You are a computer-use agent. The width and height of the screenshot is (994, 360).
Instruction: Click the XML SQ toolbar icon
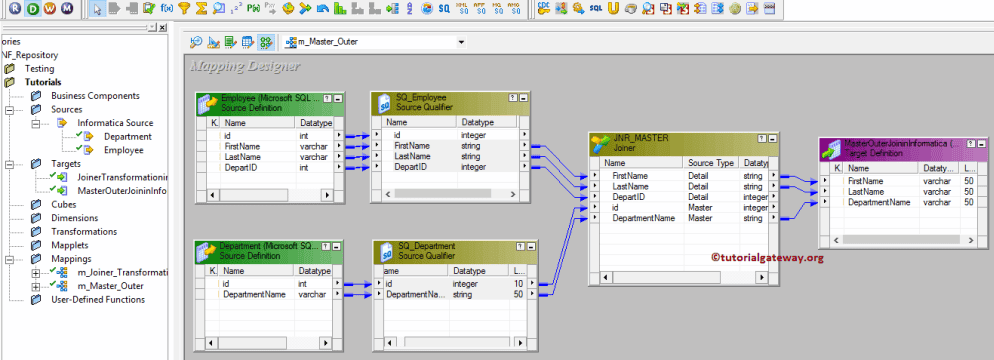463,8
